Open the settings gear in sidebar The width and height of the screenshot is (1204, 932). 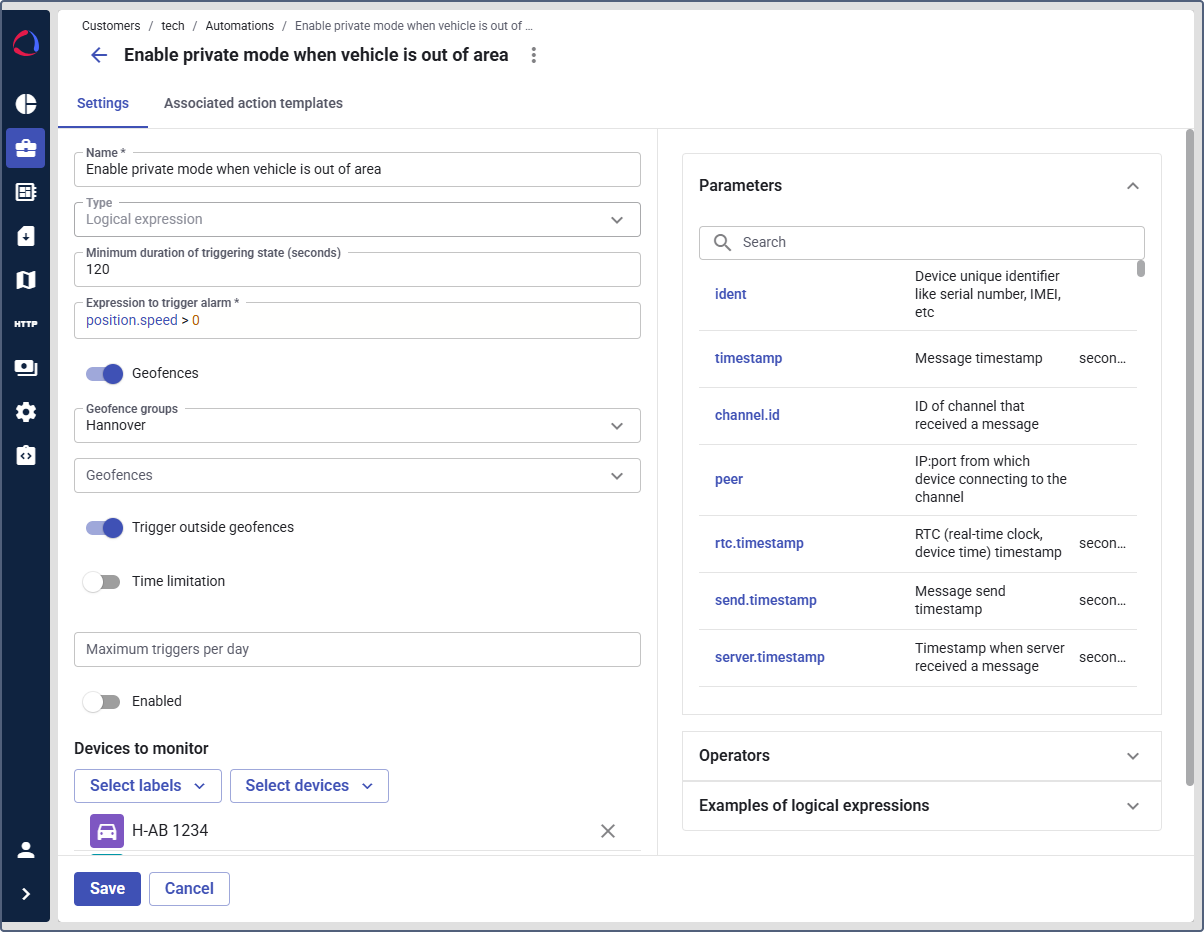click(26, 412)
